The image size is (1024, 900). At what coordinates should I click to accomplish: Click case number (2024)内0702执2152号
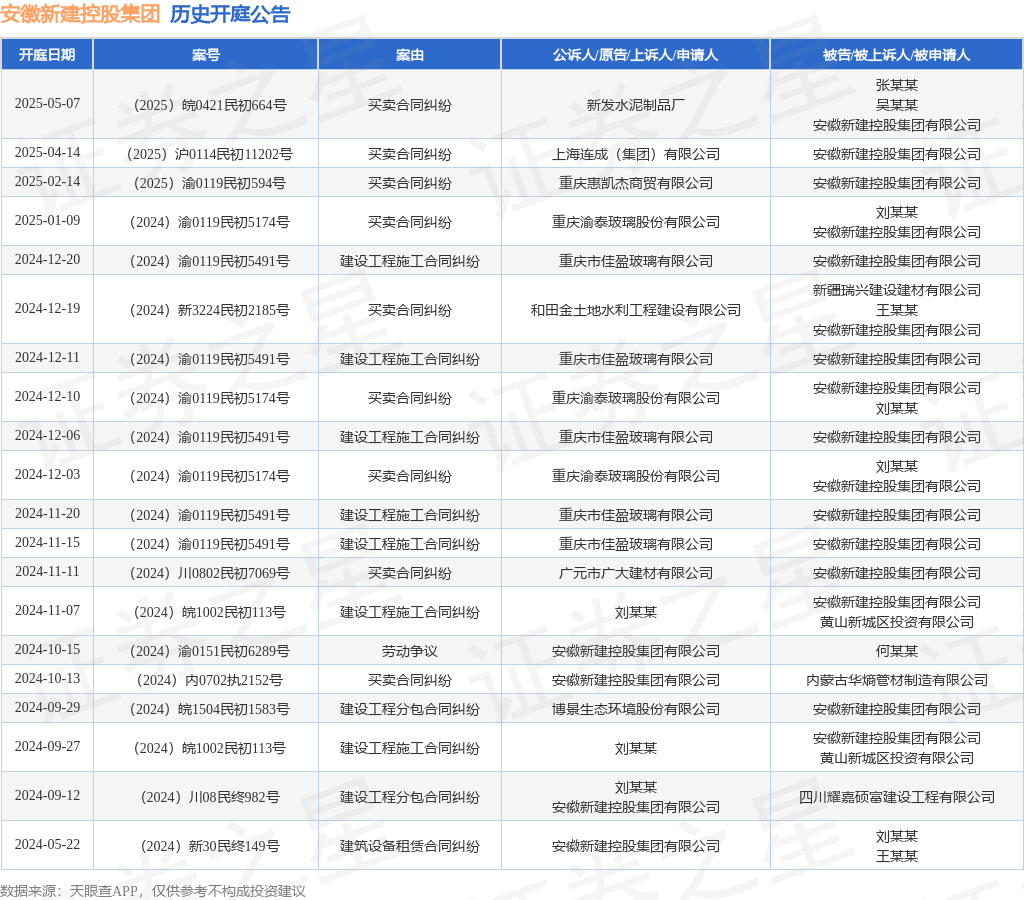pos(210,680)
